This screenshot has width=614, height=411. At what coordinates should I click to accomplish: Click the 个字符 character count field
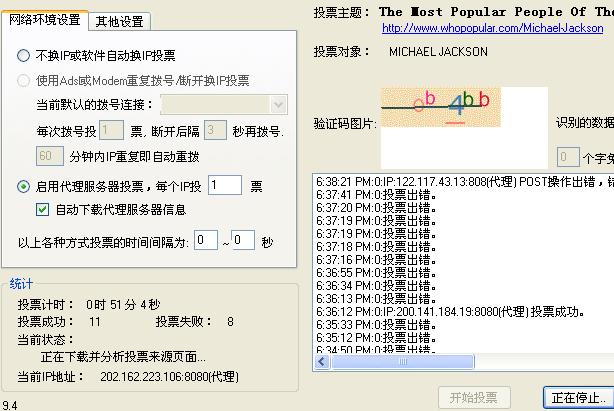pos(567,157)
